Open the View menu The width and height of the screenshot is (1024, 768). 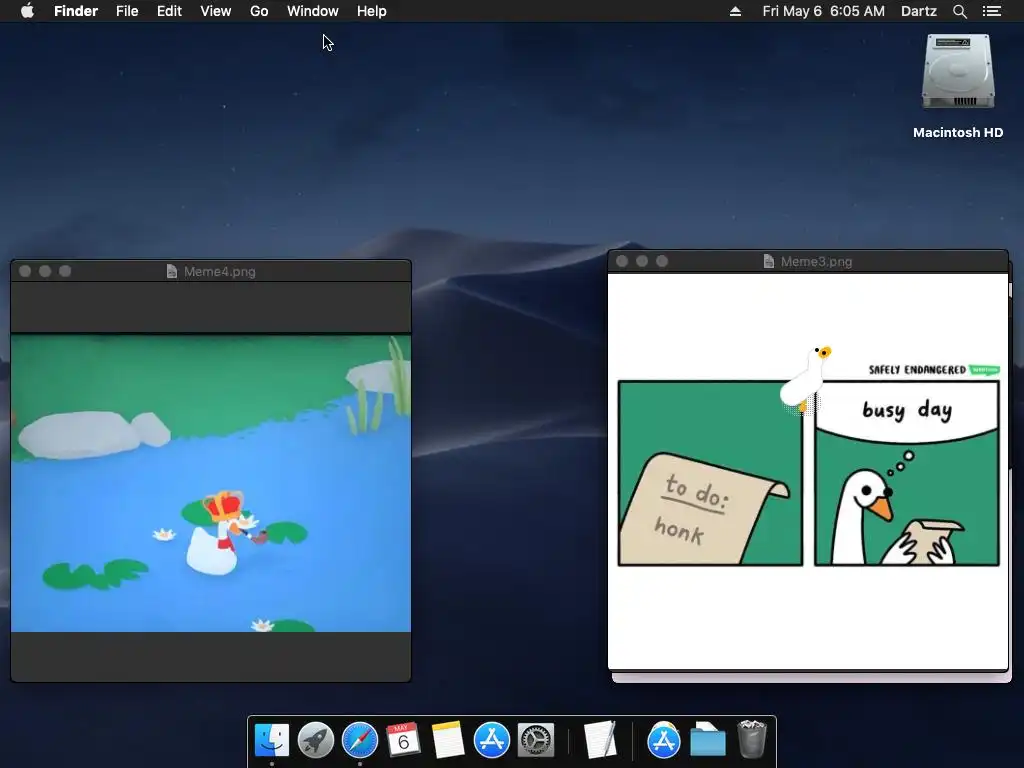(216, 11)
